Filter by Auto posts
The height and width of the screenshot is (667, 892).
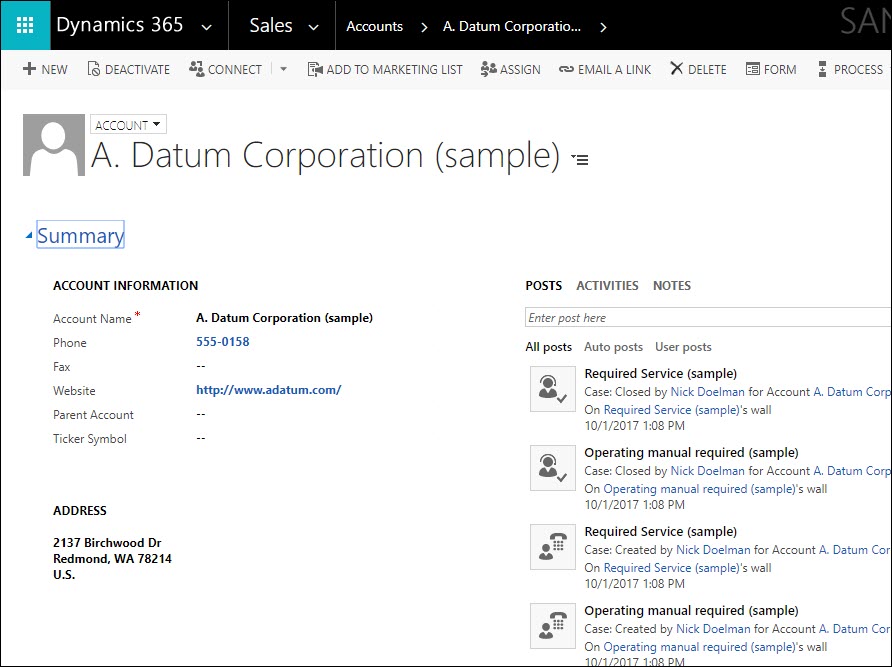point(613,347)
